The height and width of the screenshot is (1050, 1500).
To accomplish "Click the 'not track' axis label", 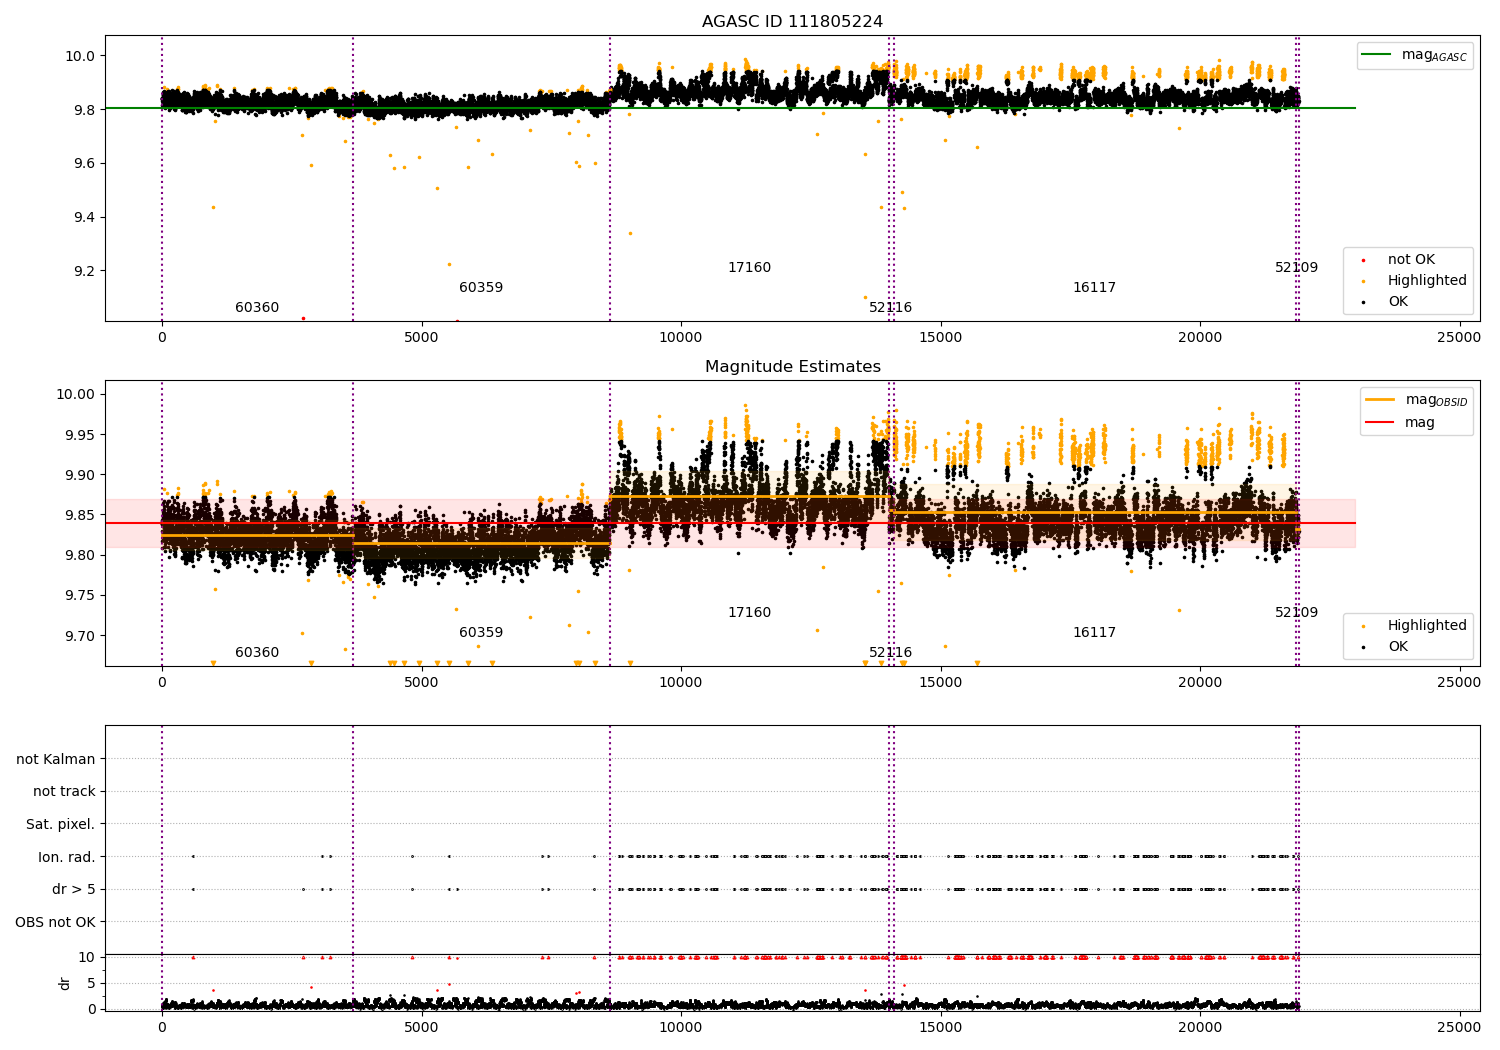I will (64, 791).
